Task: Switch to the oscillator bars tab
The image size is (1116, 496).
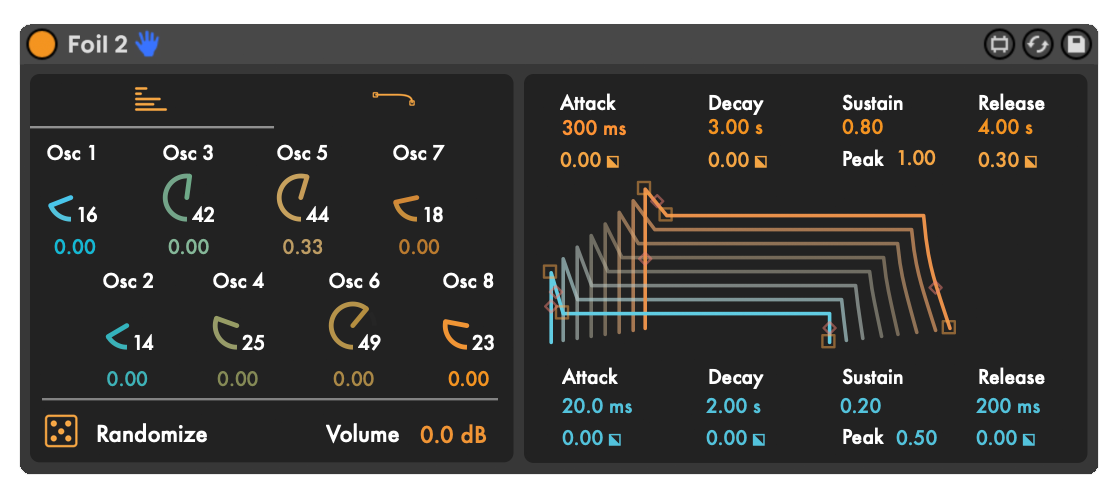Action: click(x=151, y=99)
